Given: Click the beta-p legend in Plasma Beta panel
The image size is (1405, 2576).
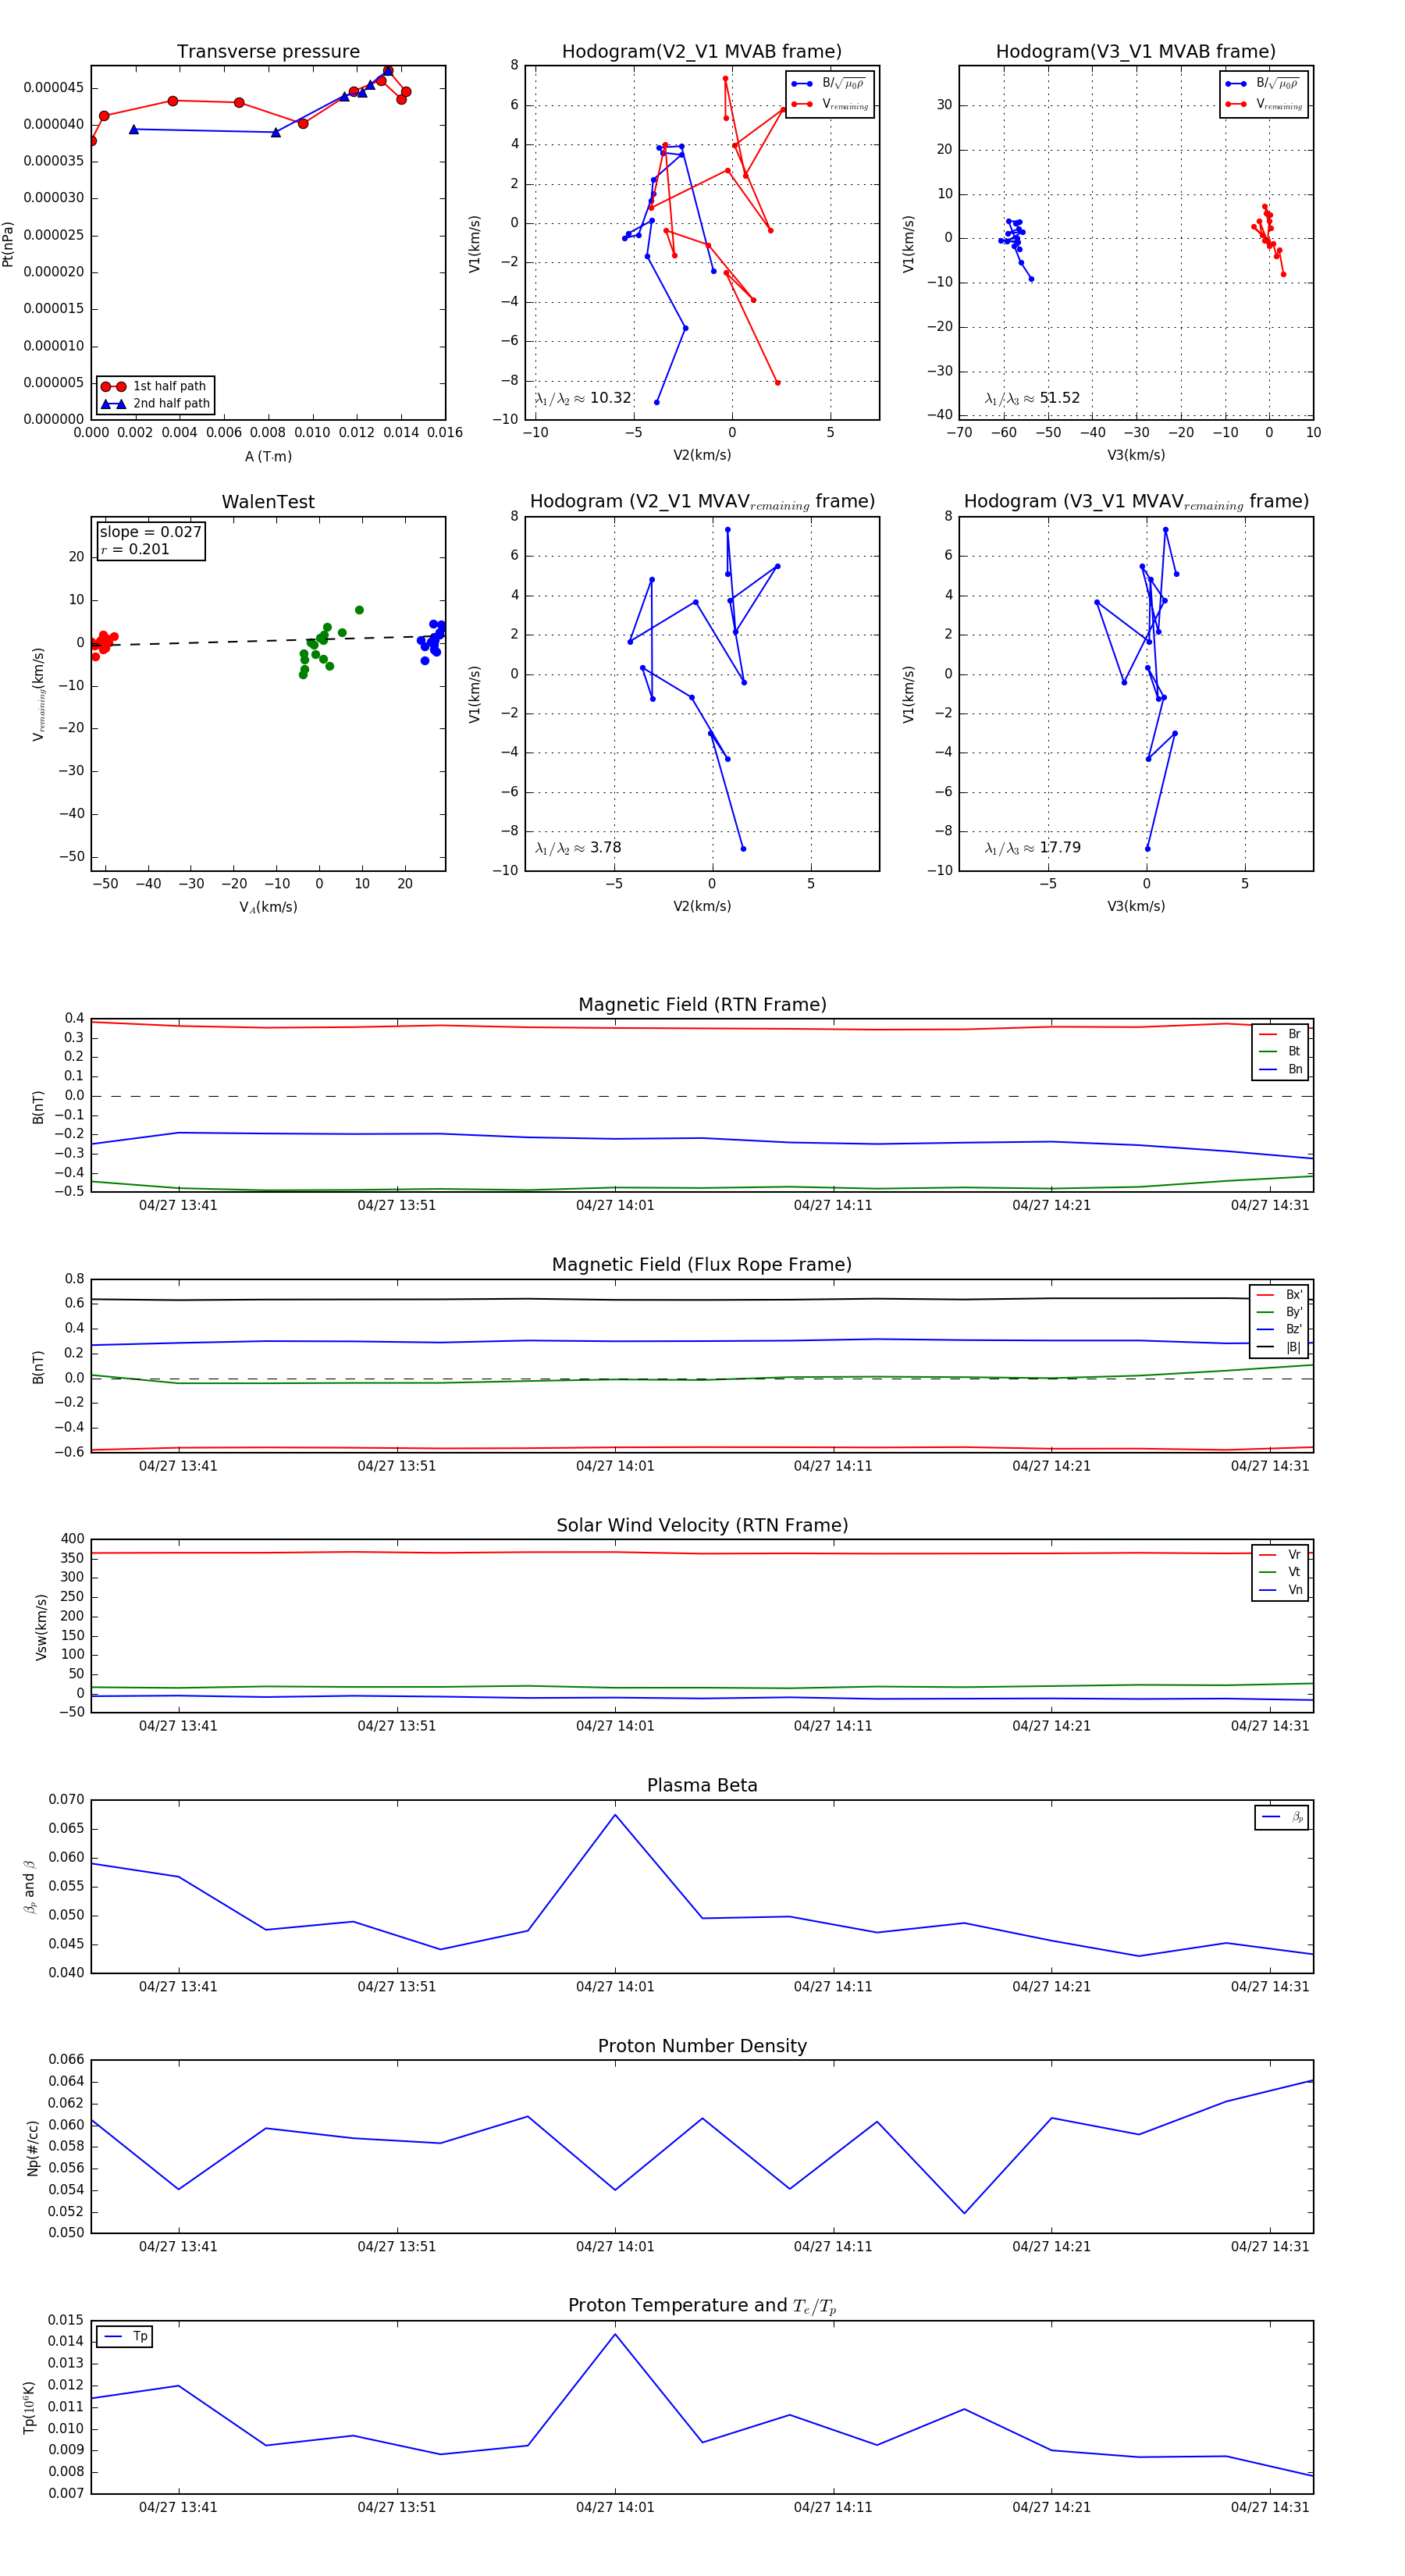Looking at the screenshot, I should [x=1281, y=1817].
